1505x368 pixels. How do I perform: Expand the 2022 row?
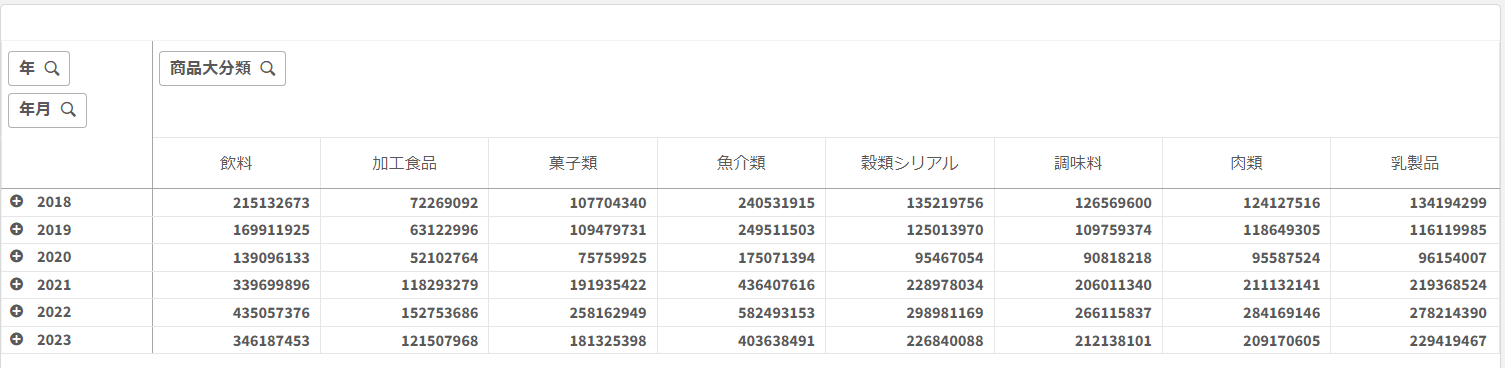point(16,312)
